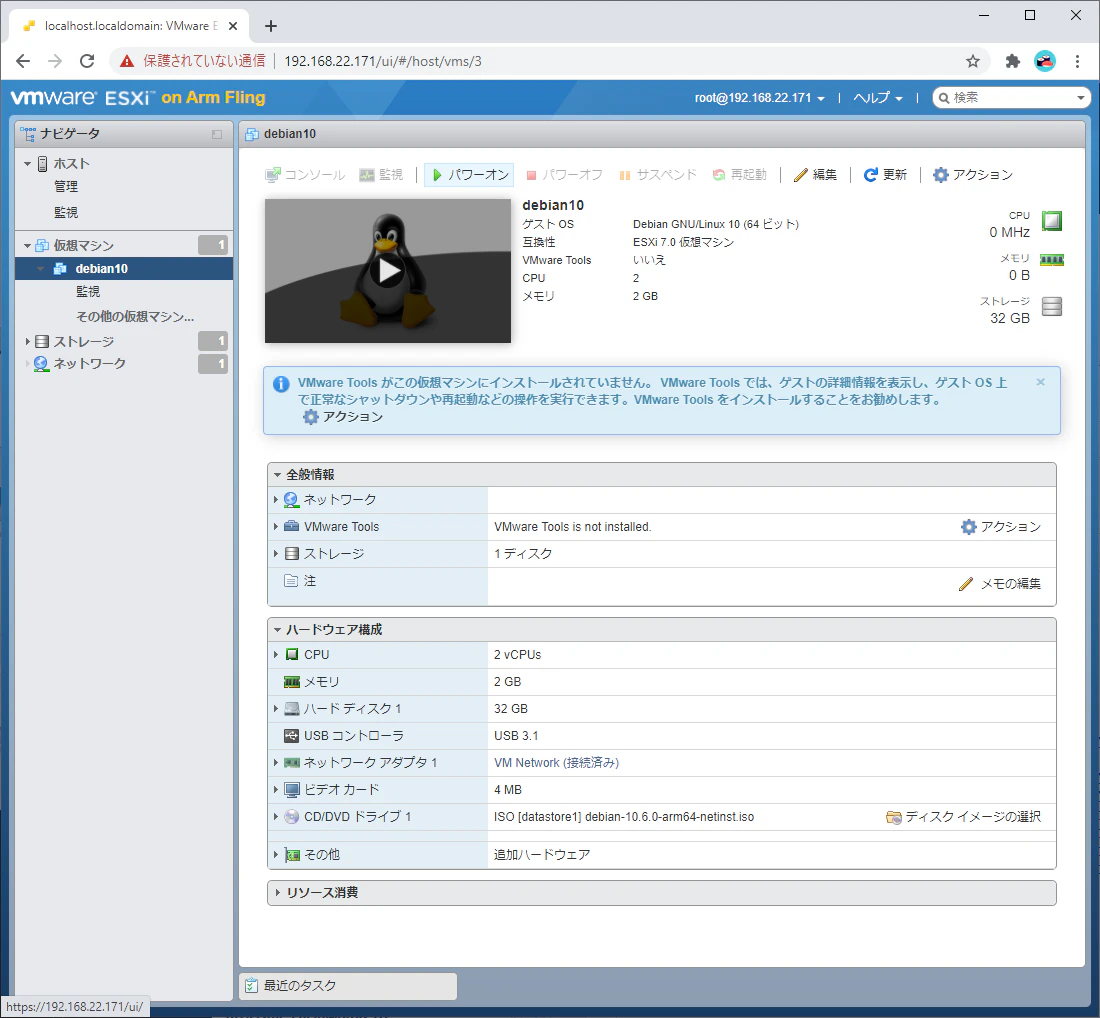Open the browser extensions puzzle icon

pyautogui.click(x=1012, y=61)
